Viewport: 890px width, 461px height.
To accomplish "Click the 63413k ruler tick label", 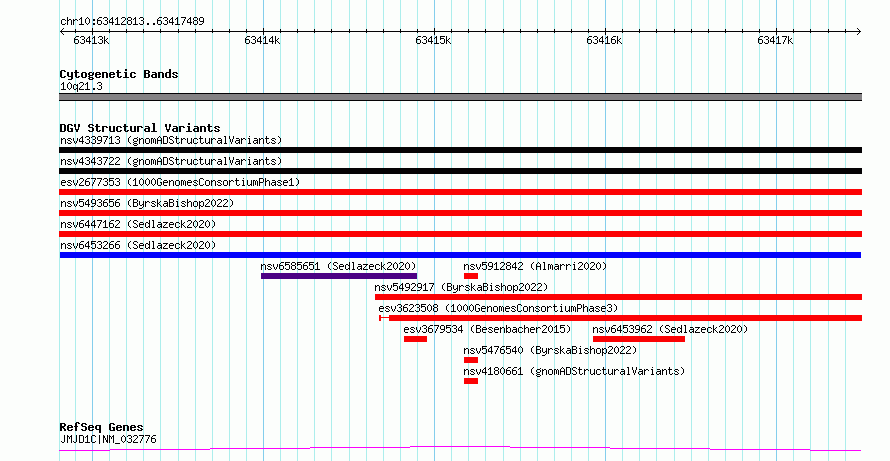I will pyautogui.click(x=91, y=40).
